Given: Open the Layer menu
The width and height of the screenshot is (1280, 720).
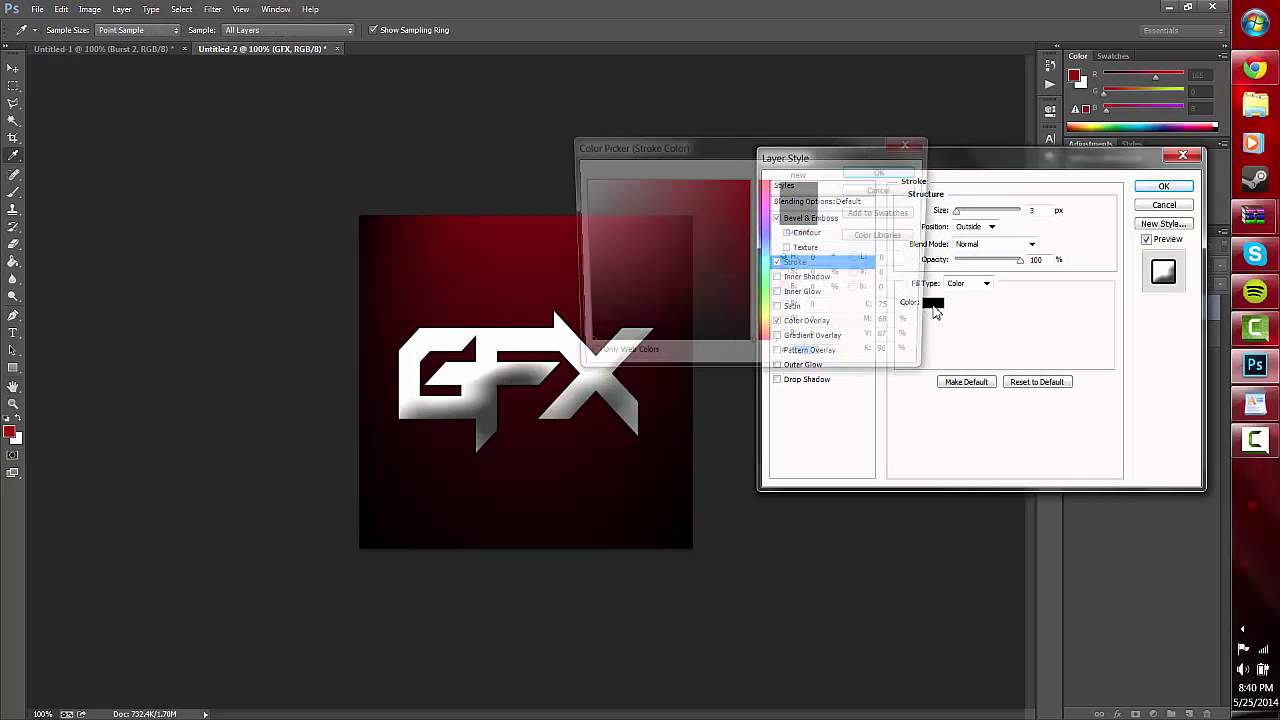Looking at the screenshot, I should (122, 9).
